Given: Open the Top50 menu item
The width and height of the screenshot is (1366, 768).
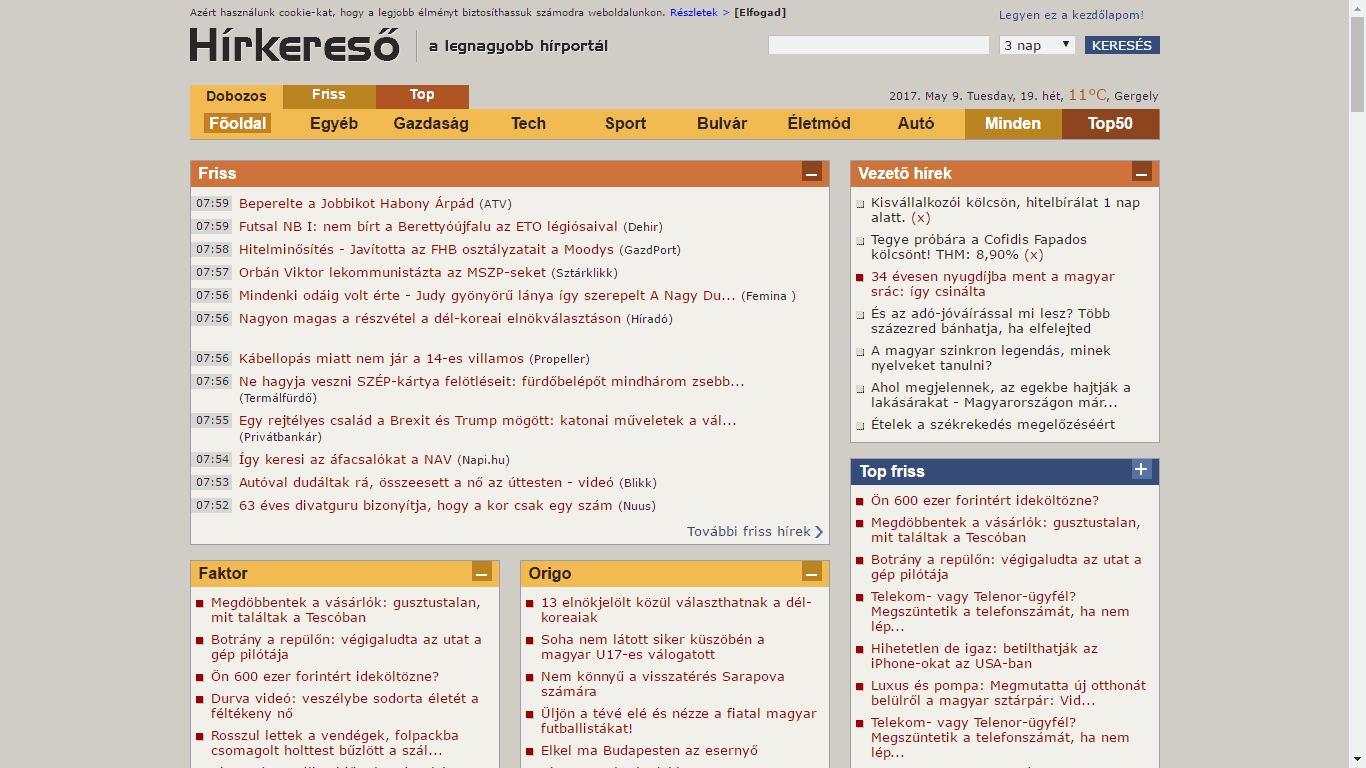Looking at the screenshot, I should pos(1110,124).
